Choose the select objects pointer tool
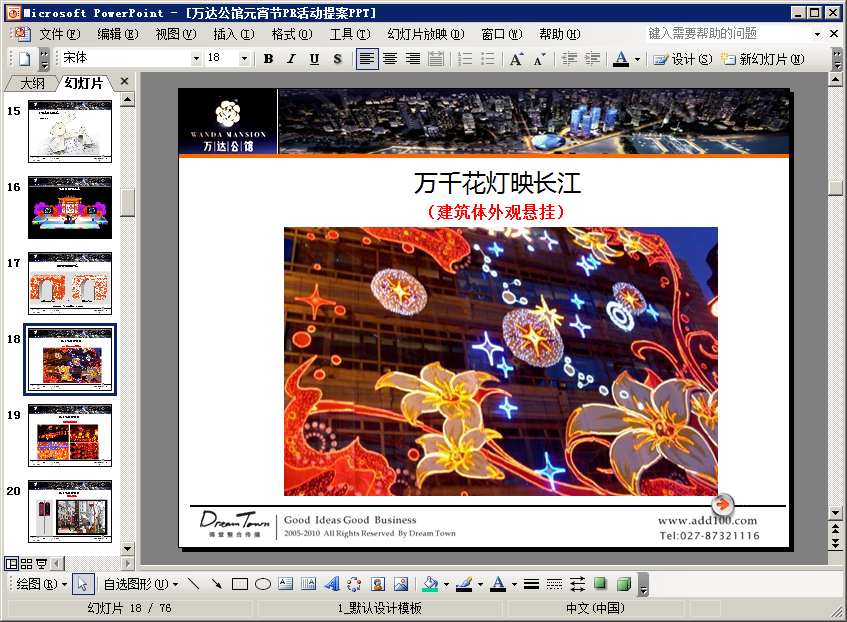Viewport: 847px width, 622px height. [x=83, y=584]
